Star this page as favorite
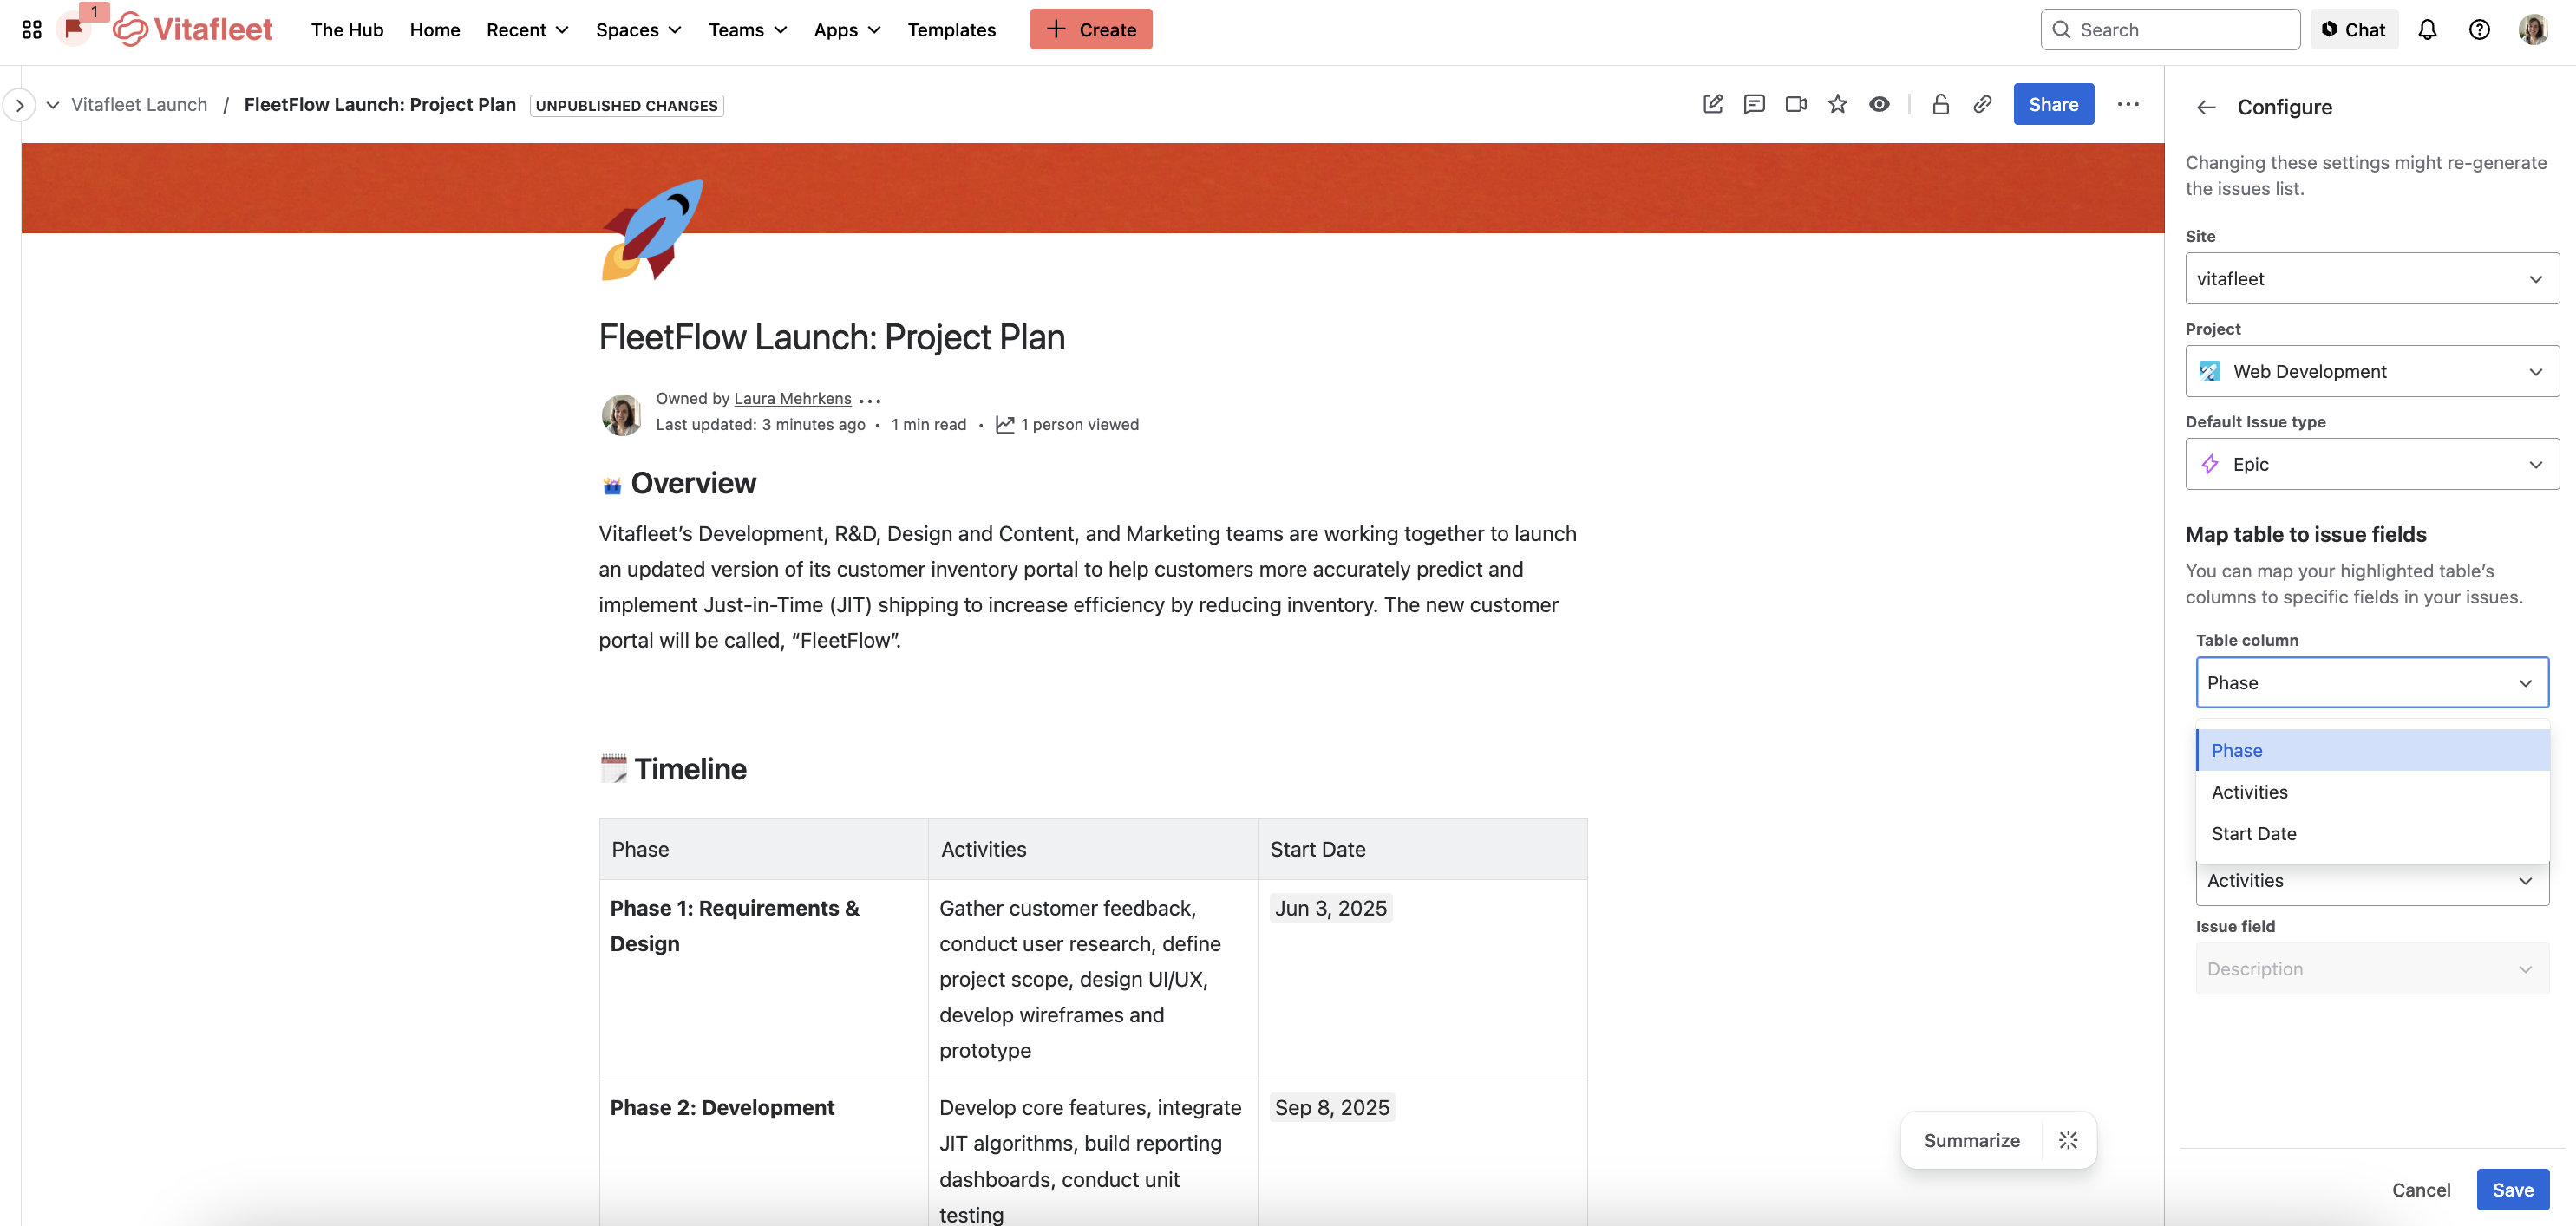 point(1837,104)
